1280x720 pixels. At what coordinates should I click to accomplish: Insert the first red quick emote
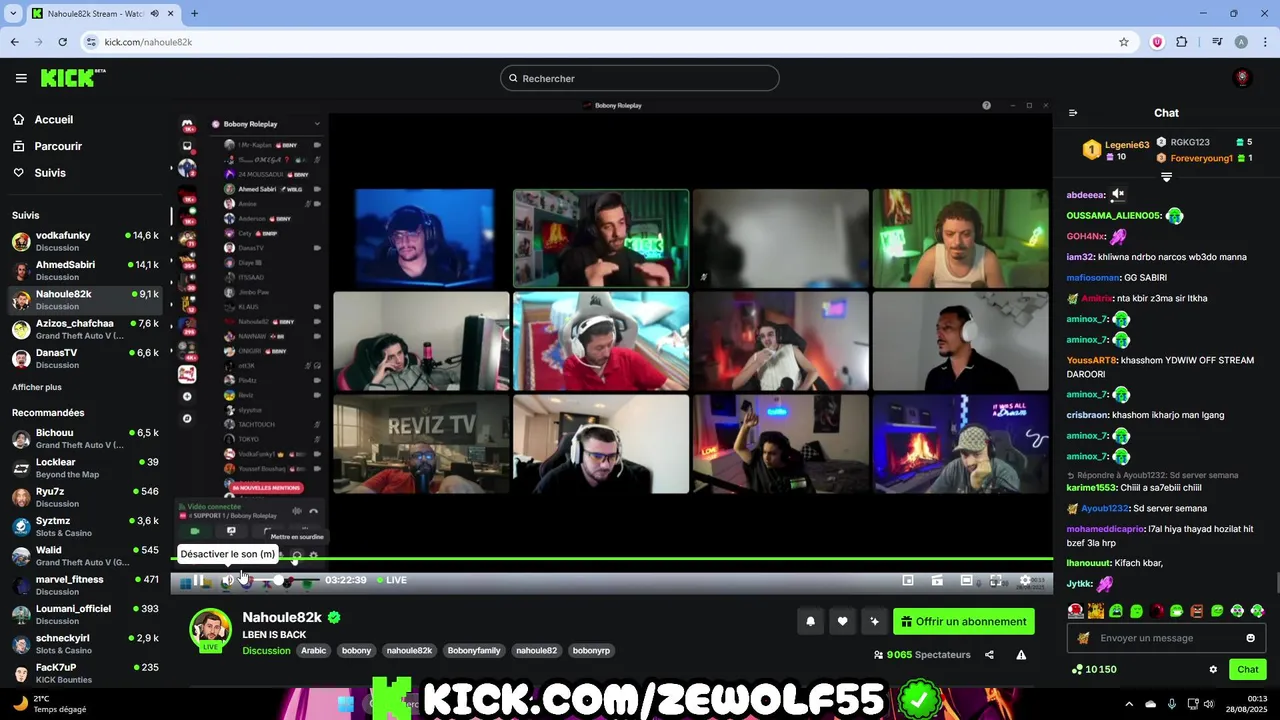pyautogui.click(x=1075, y=611)
